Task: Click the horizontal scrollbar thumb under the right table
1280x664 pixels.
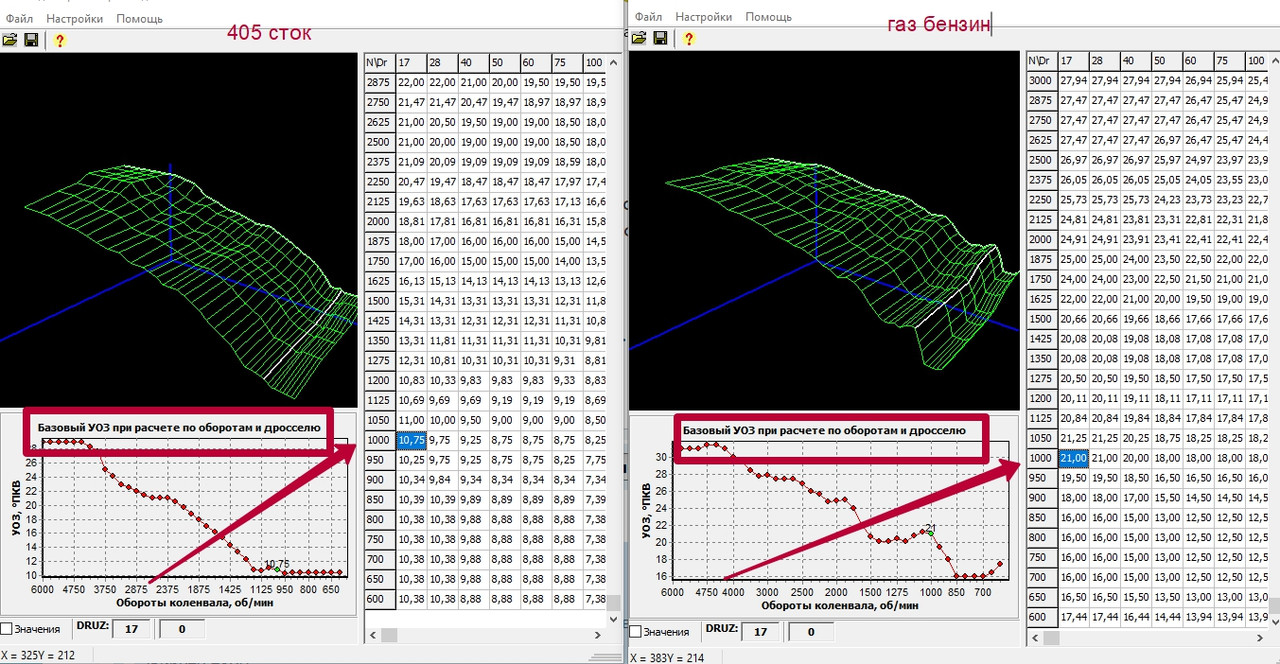Action: 1053,638
